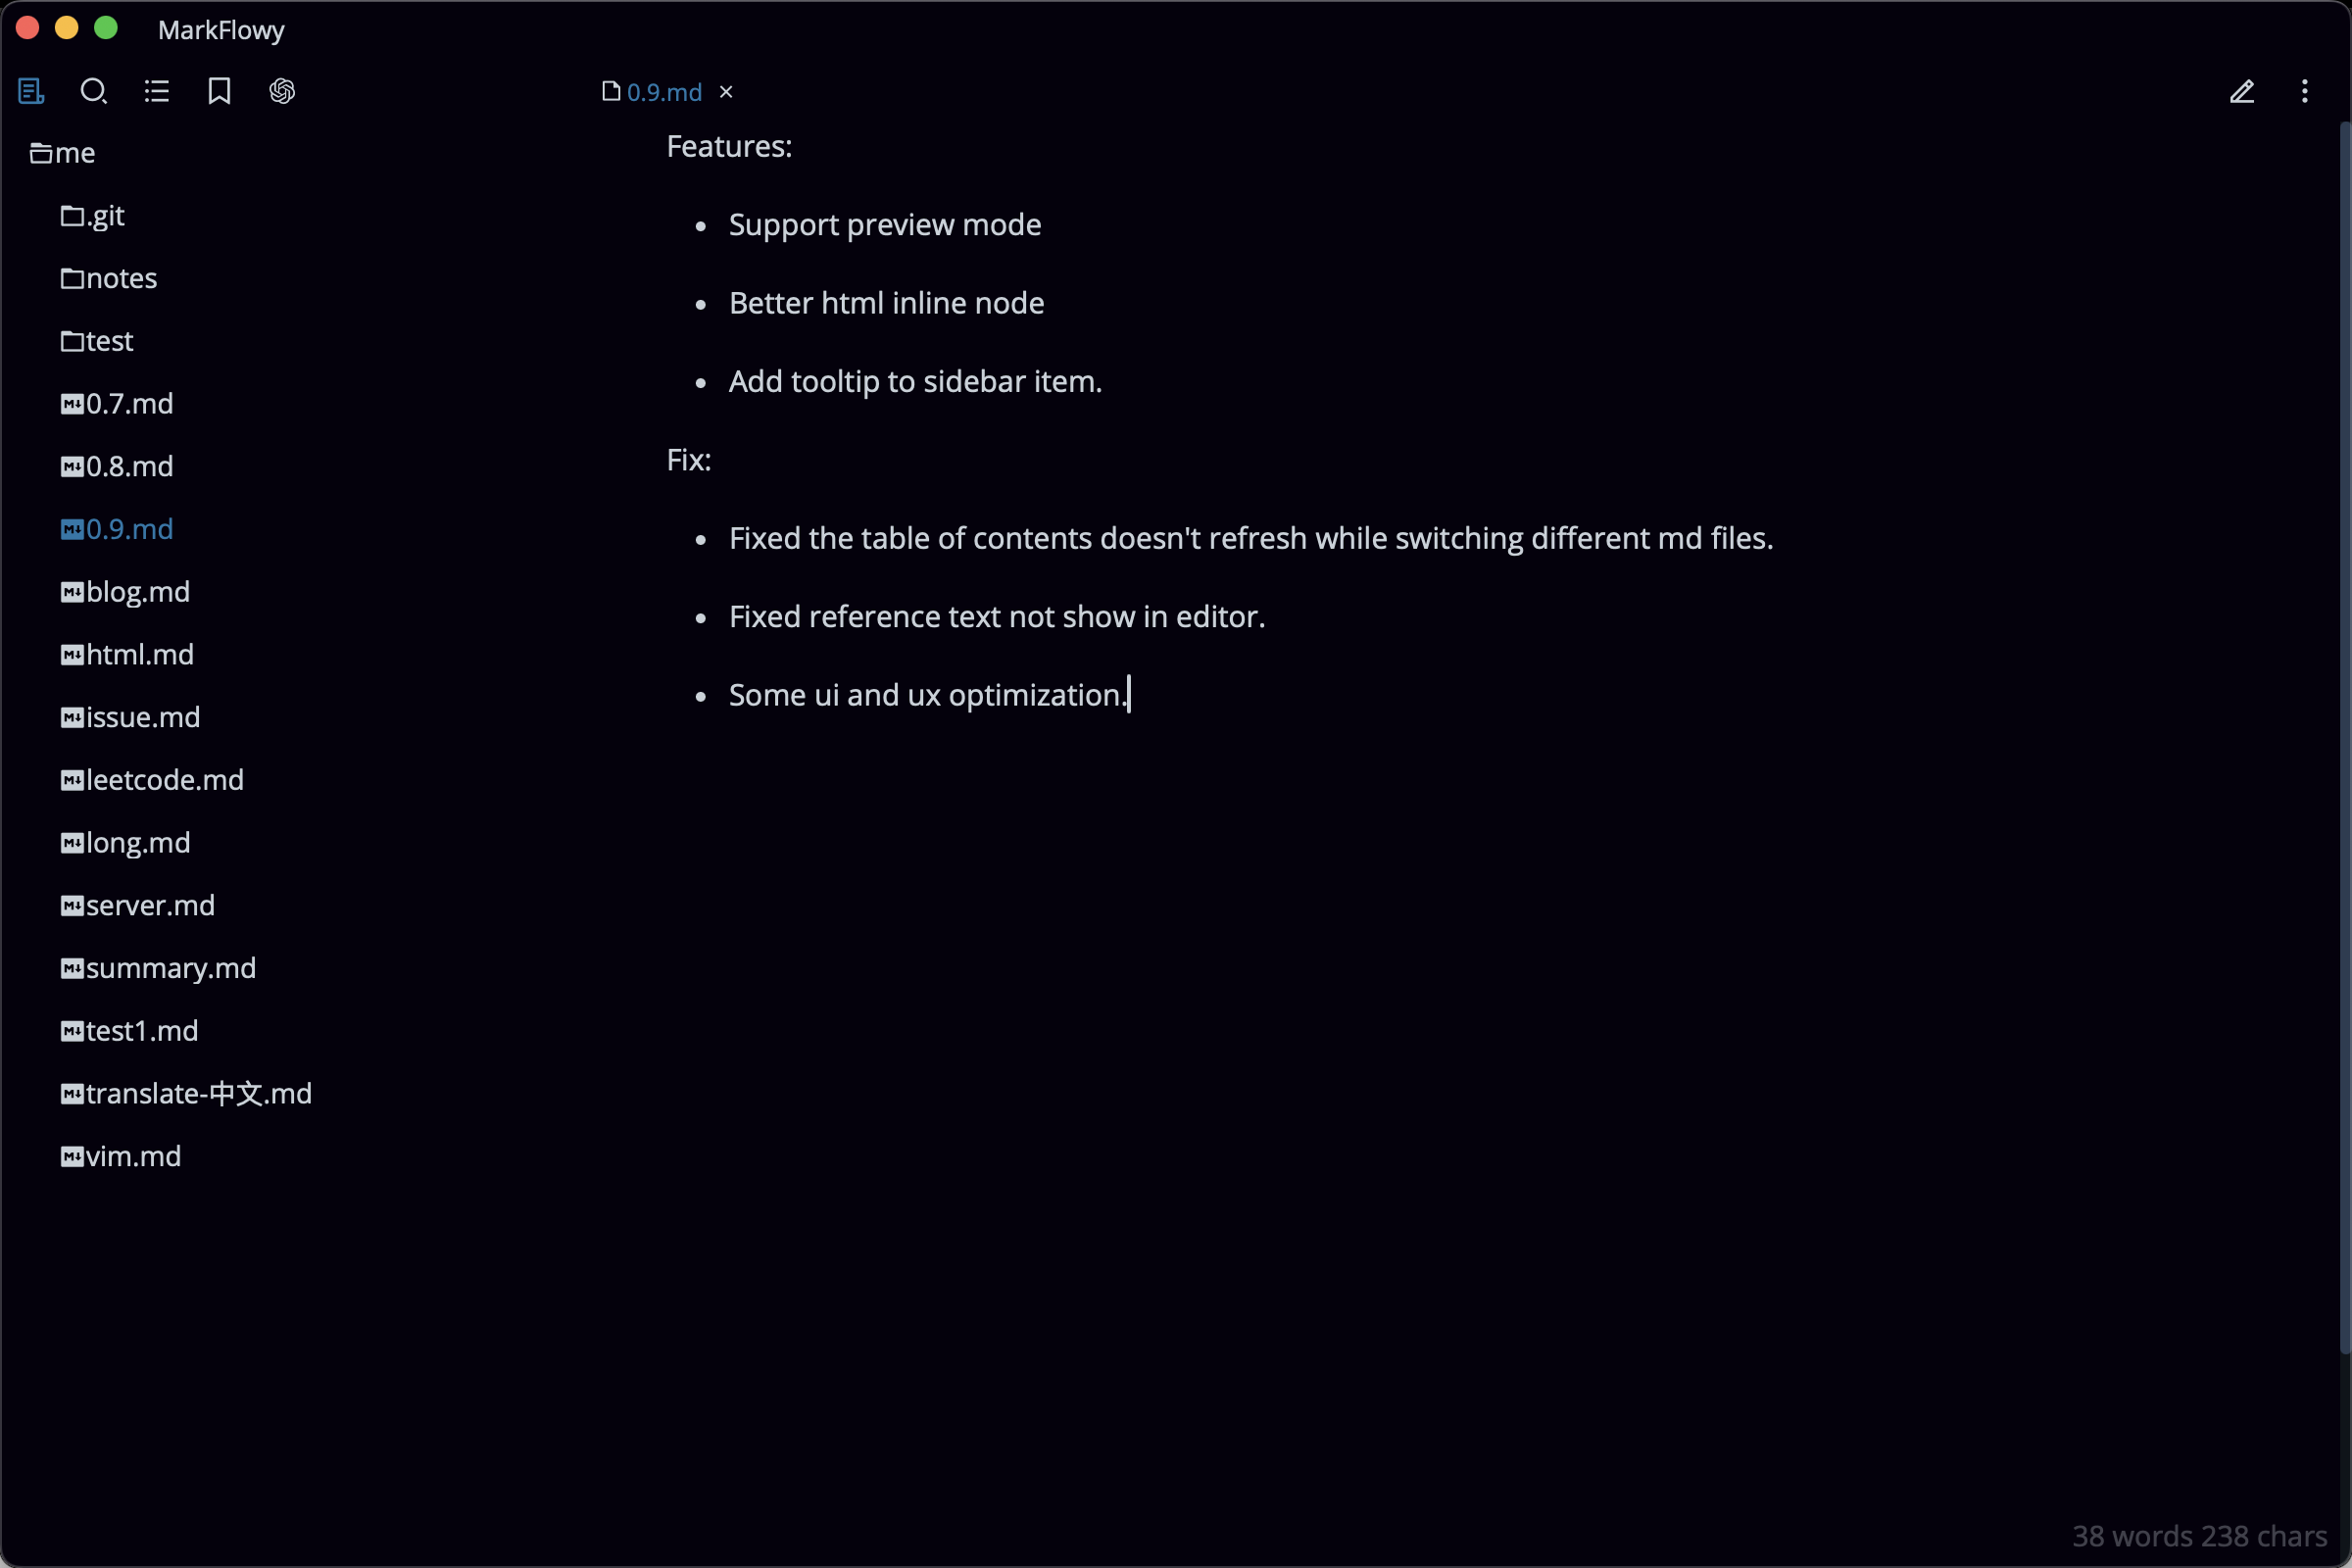Open the more options icon top right
The width and height of the screenshot is (2352, 1568).
click(2308, 91)
